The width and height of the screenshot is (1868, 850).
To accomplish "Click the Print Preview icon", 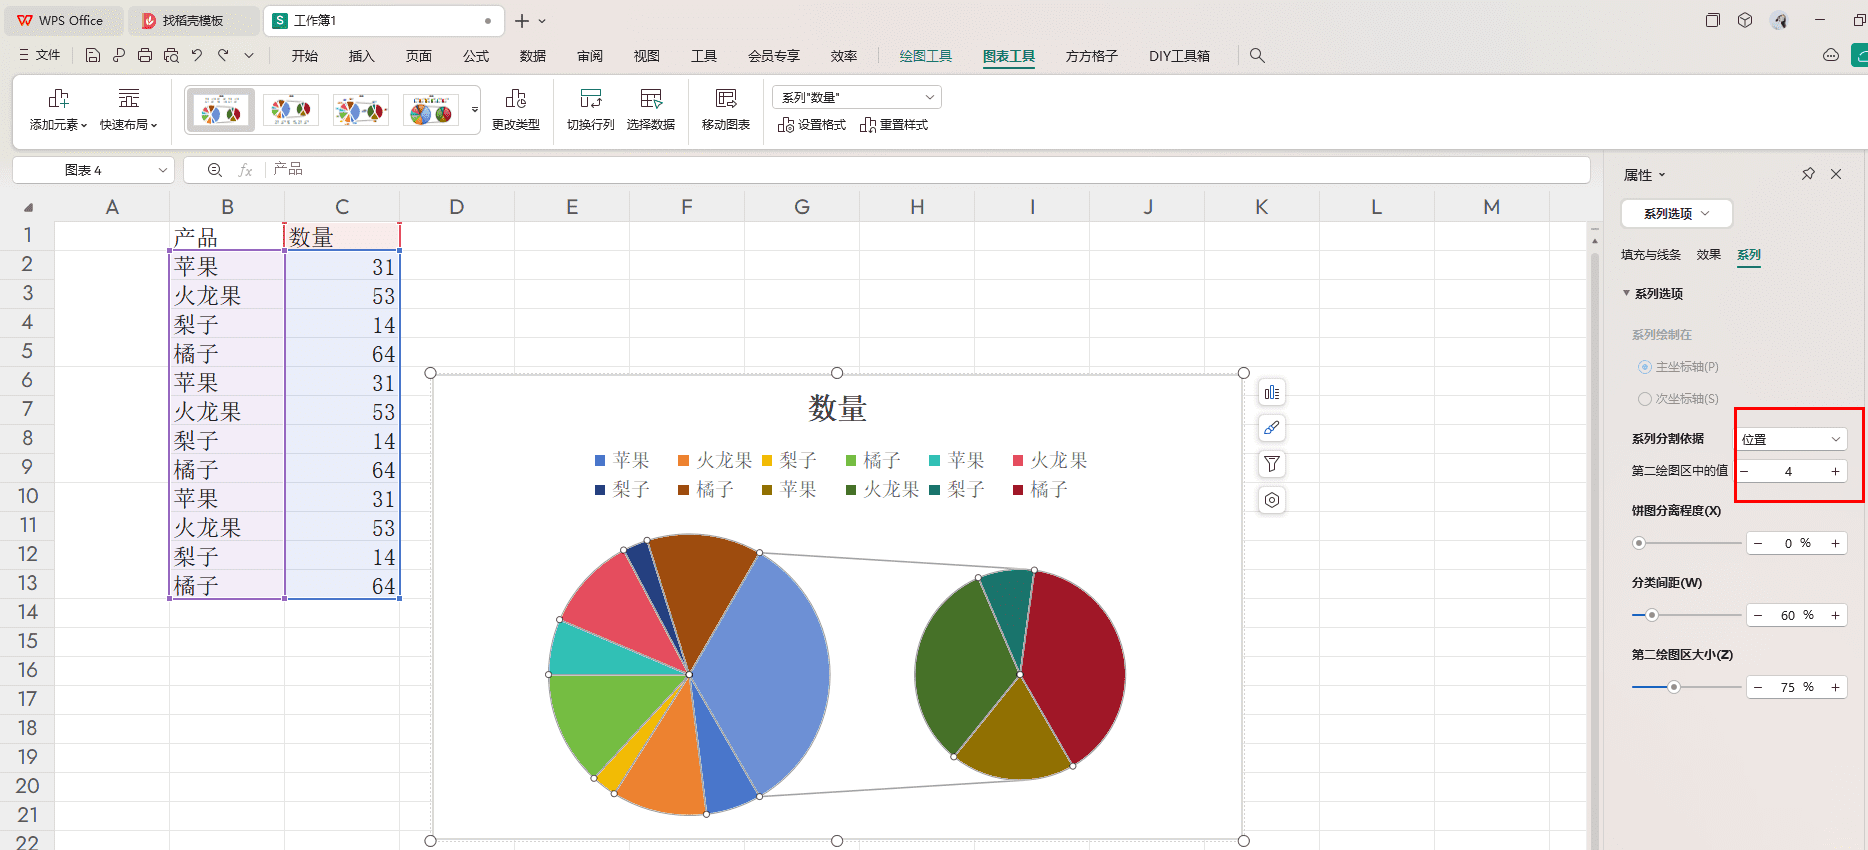I will click(171, 56).
